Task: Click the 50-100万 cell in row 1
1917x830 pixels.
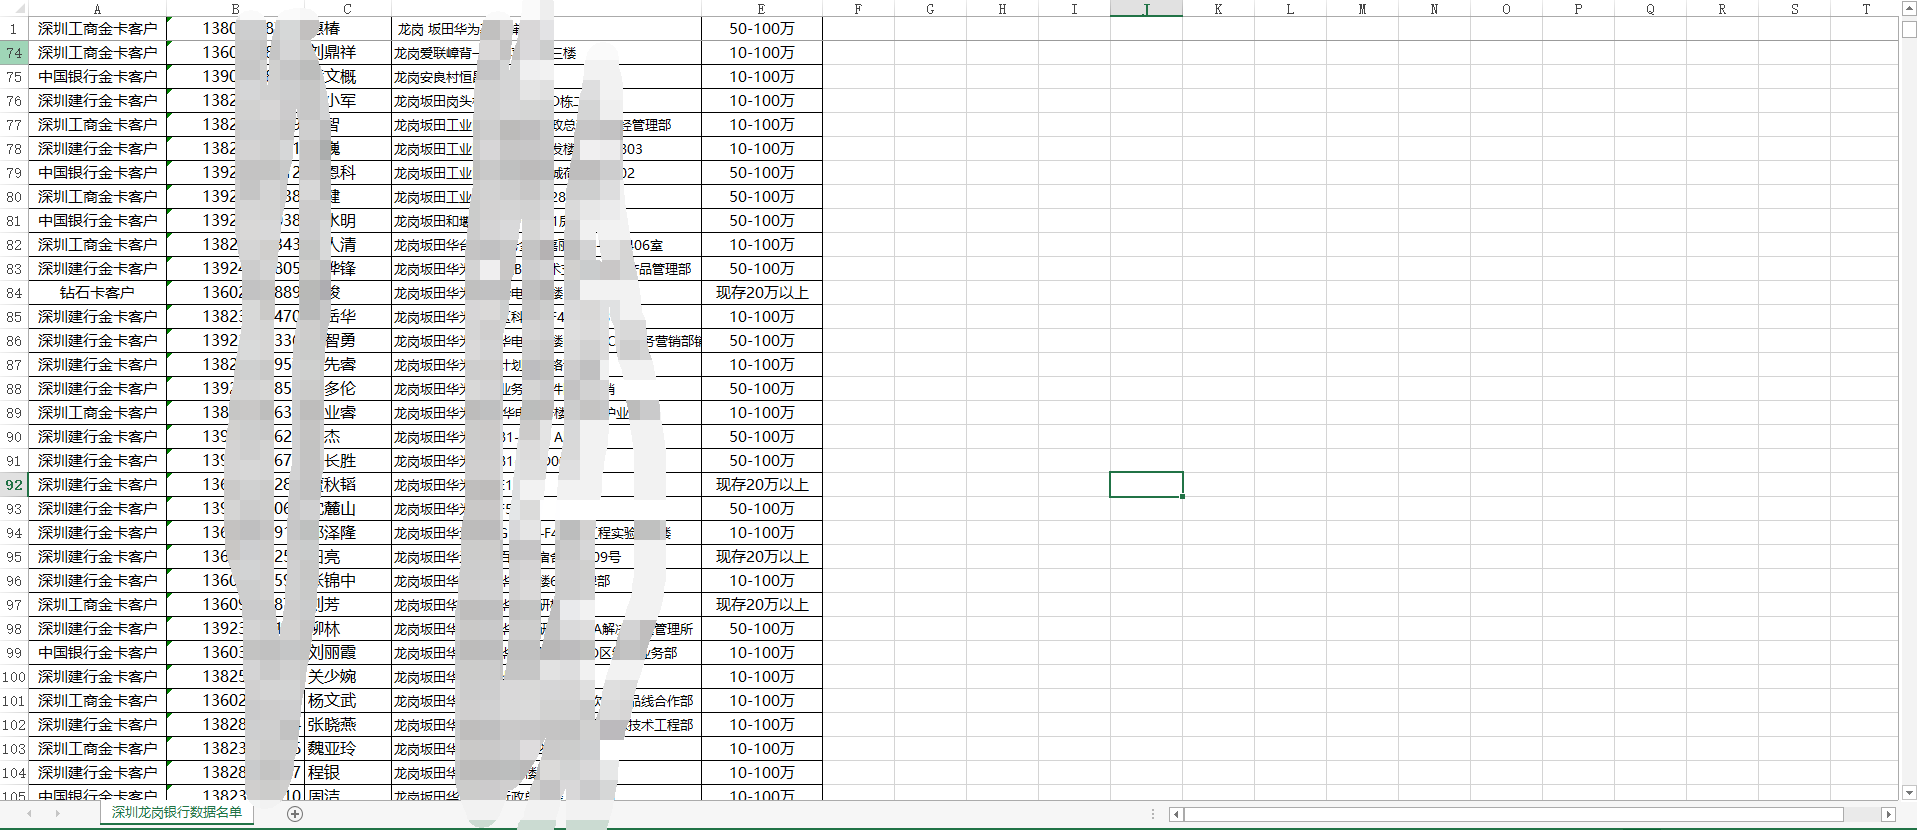Action: point(761,29)
